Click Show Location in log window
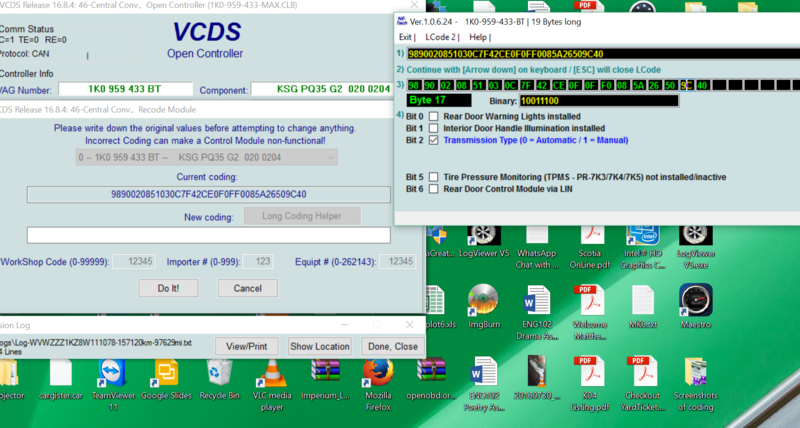Viewport: 800px width, 428px height. point(320,346)
